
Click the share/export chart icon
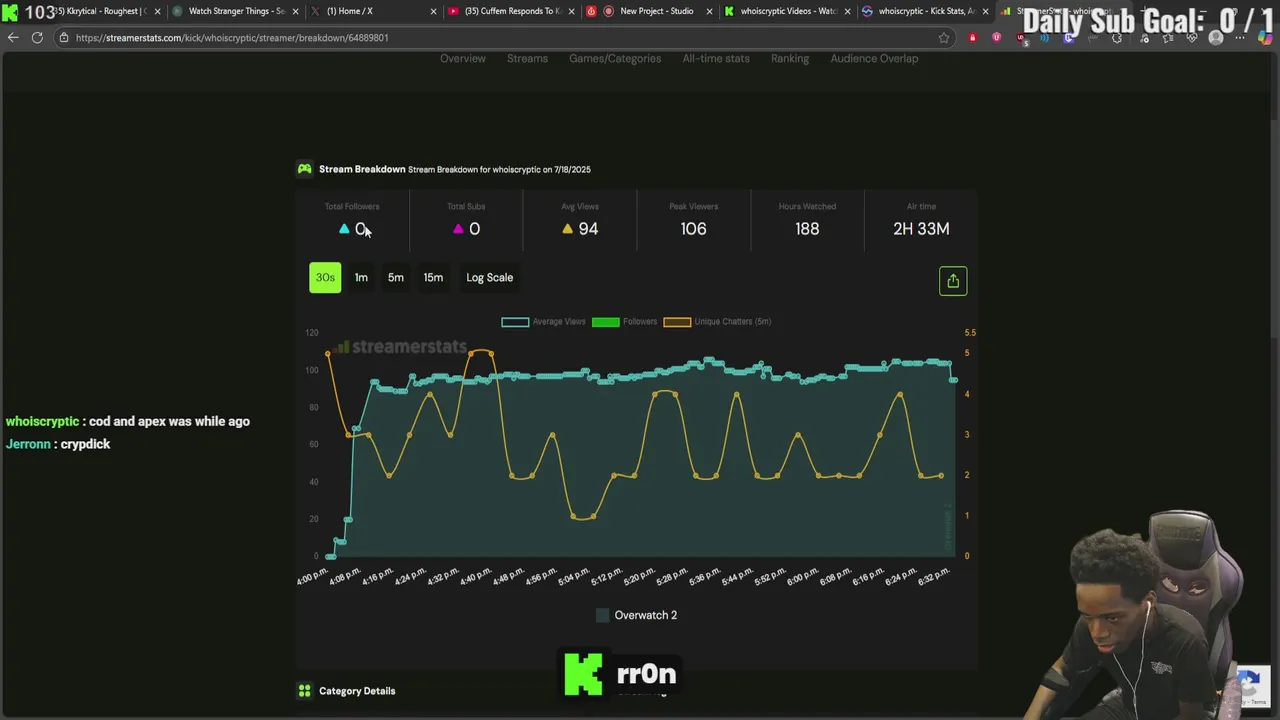pyautogui.click(x=953, y=281)
